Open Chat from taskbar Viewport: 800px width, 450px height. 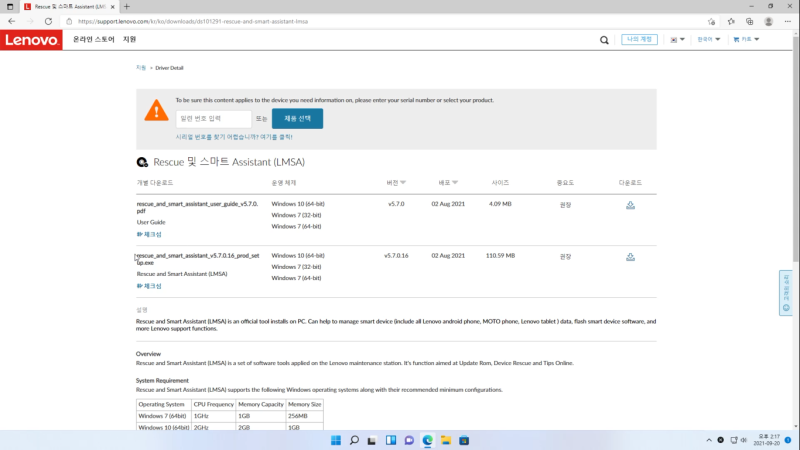[409, 440]
